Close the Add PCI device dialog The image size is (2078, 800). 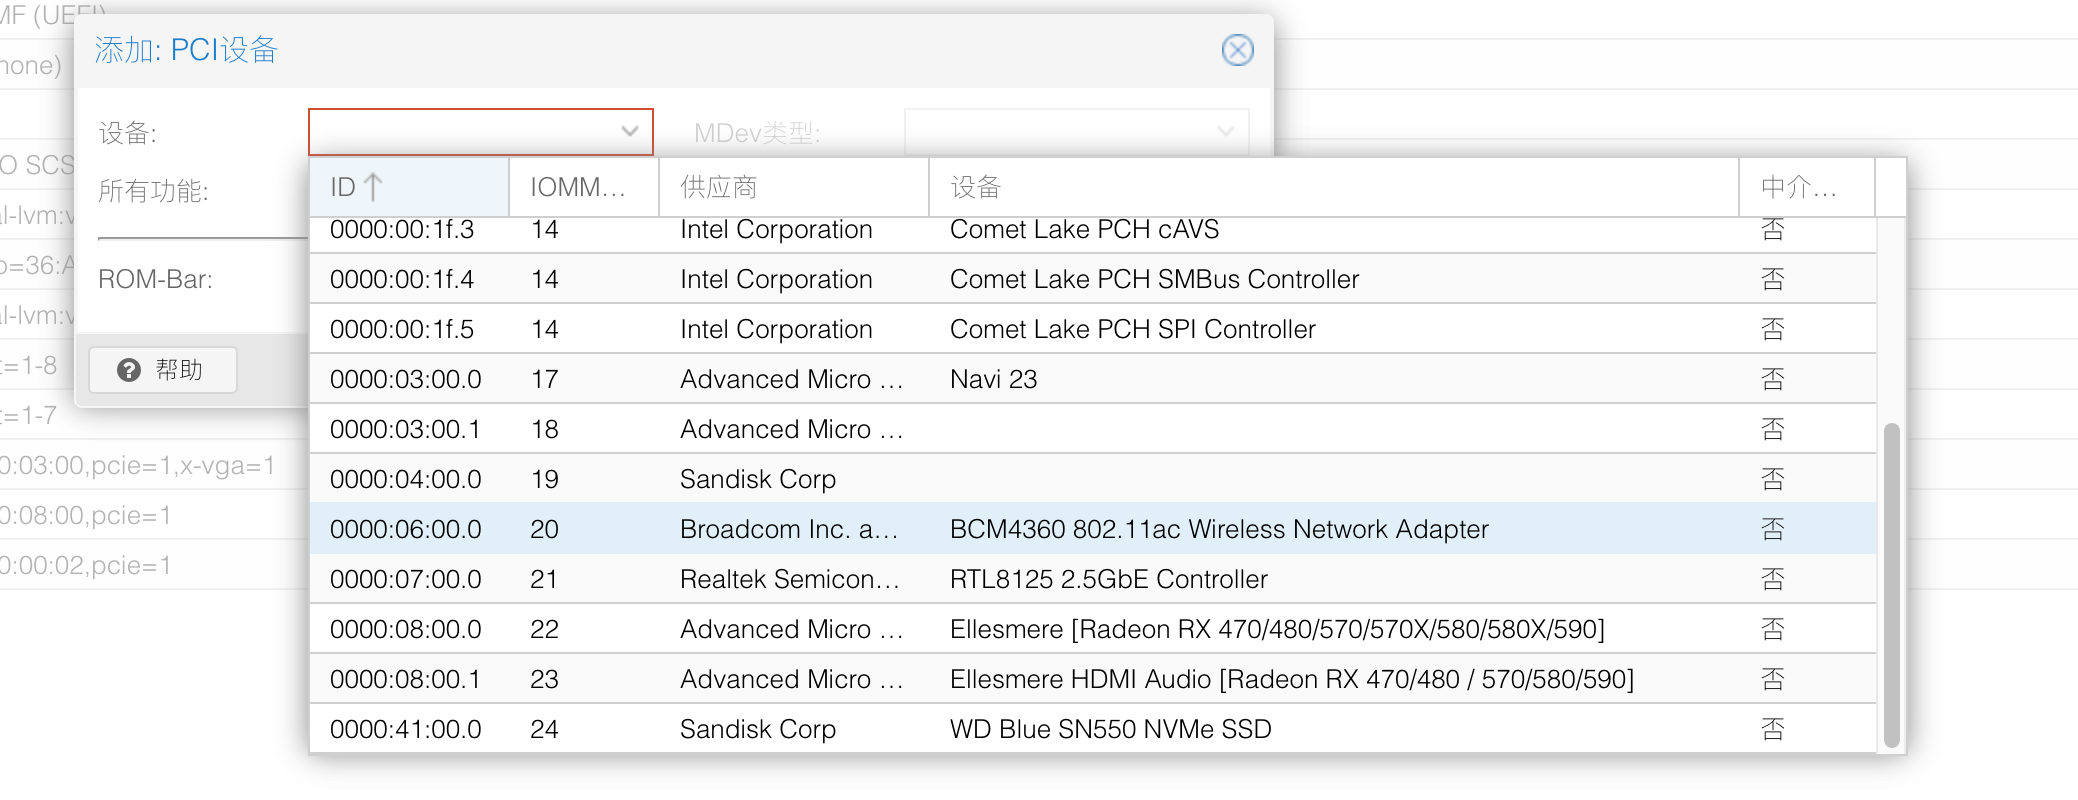[1237, 50]
